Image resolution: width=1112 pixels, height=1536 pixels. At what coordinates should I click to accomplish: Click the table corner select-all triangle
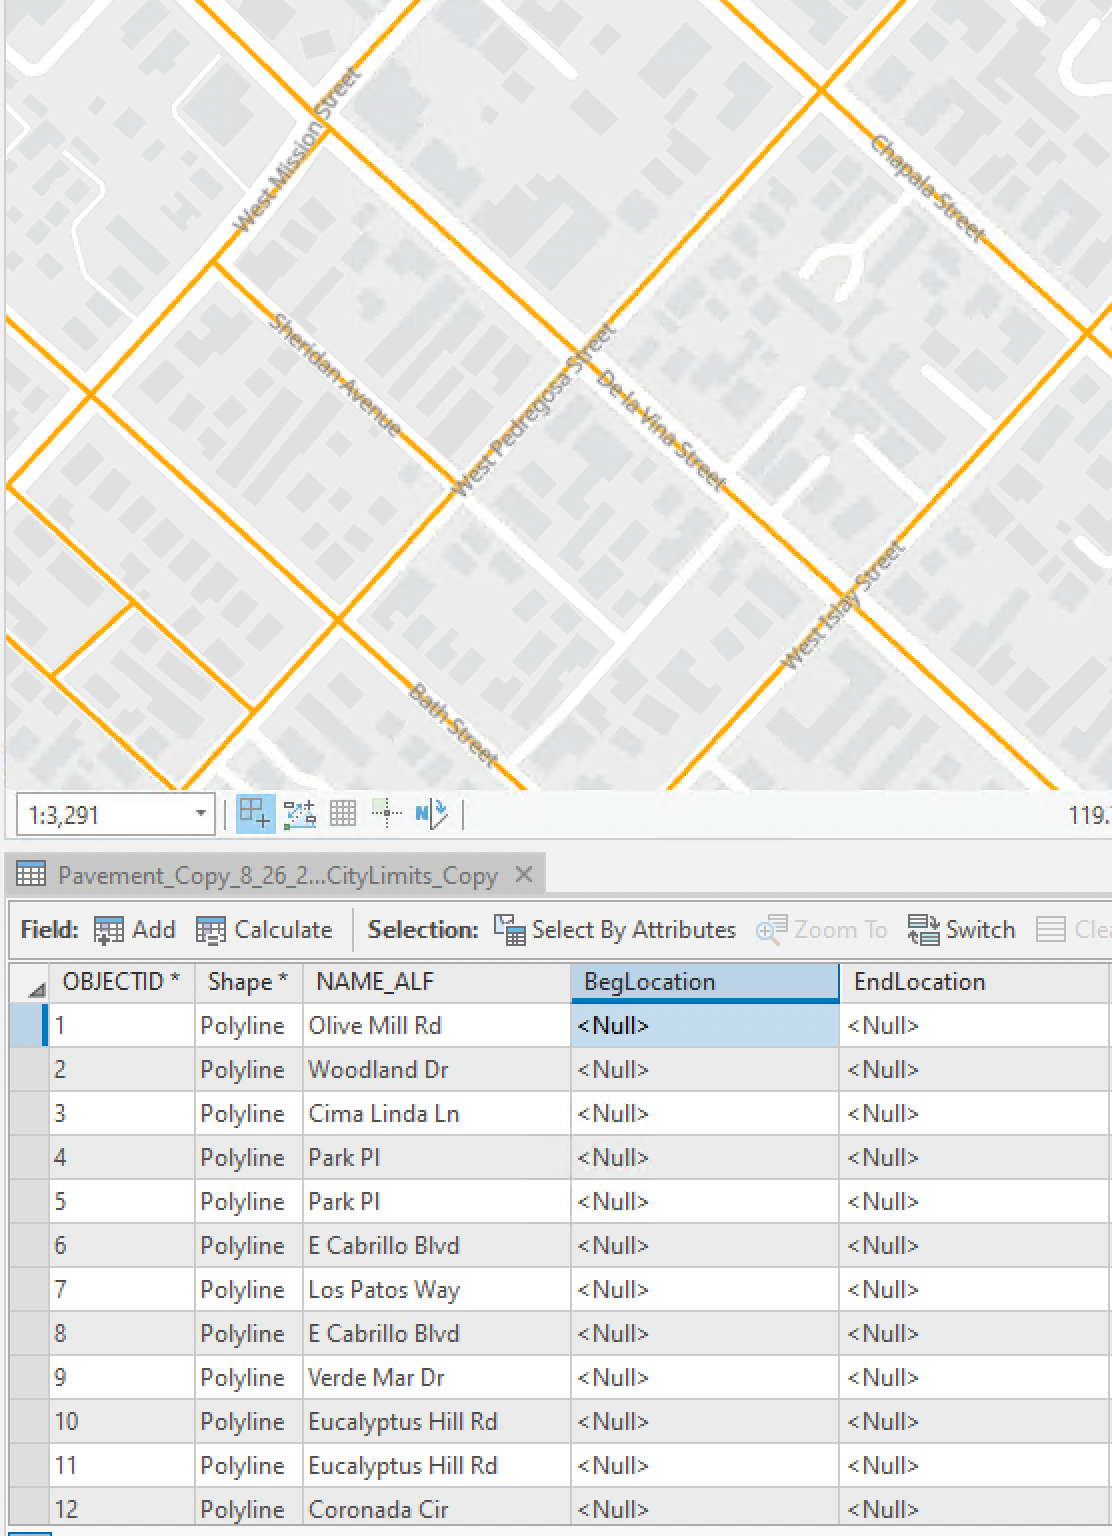point(36,989)
